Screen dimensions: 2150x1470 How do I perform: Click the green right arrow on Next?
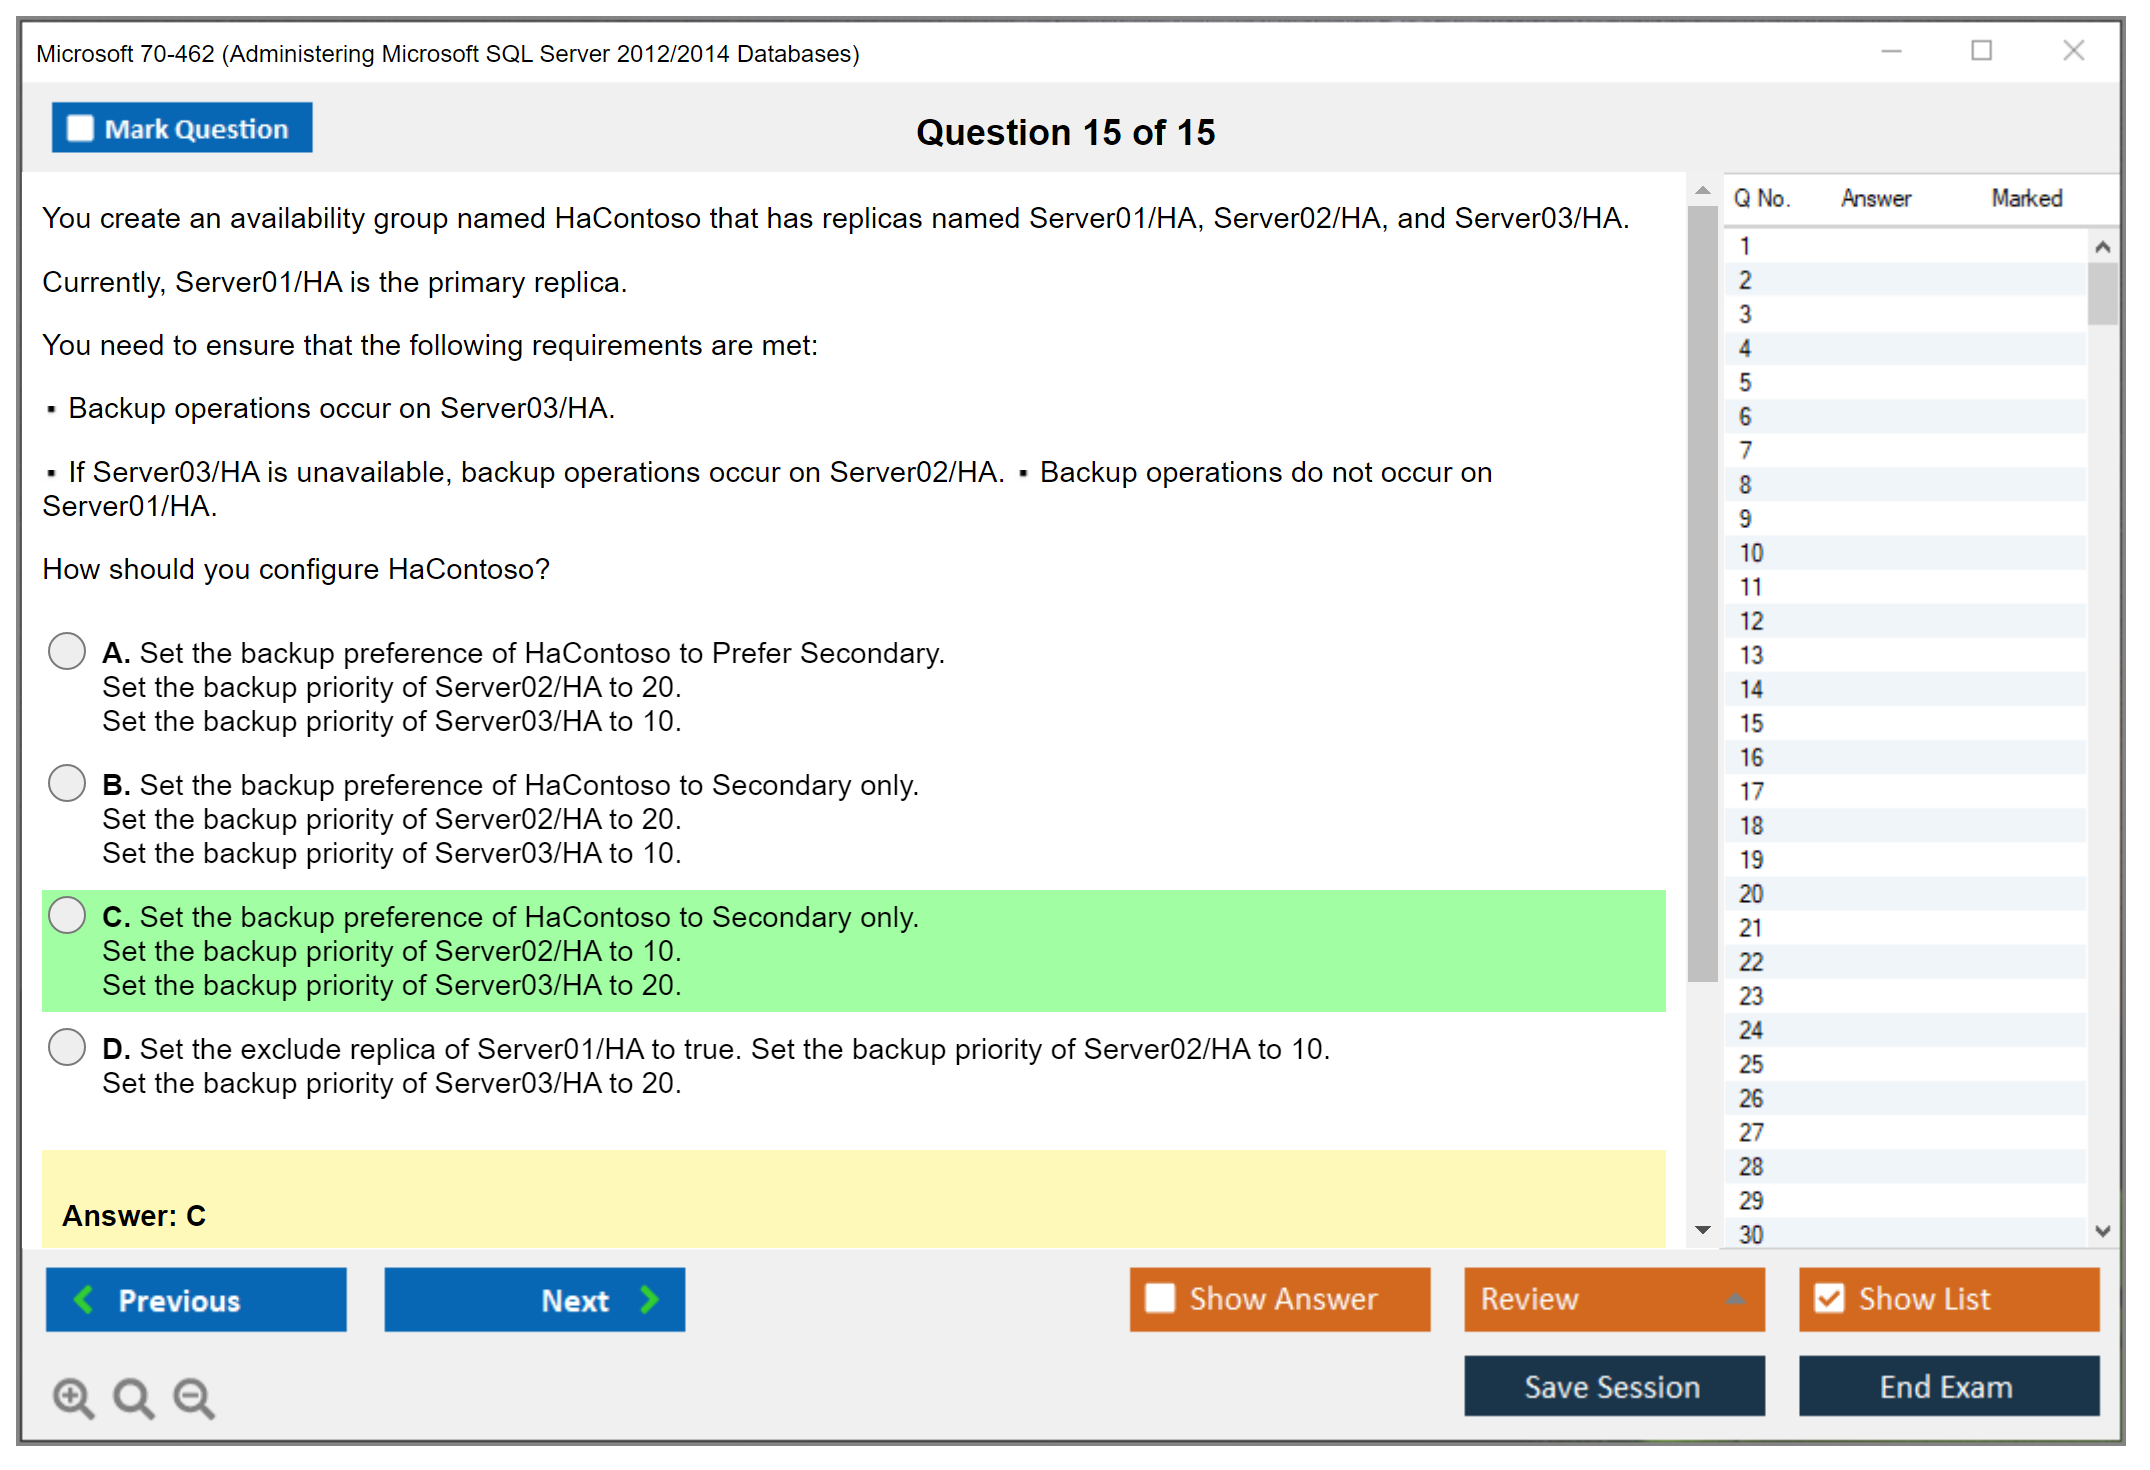click(x=649, y=1299)
